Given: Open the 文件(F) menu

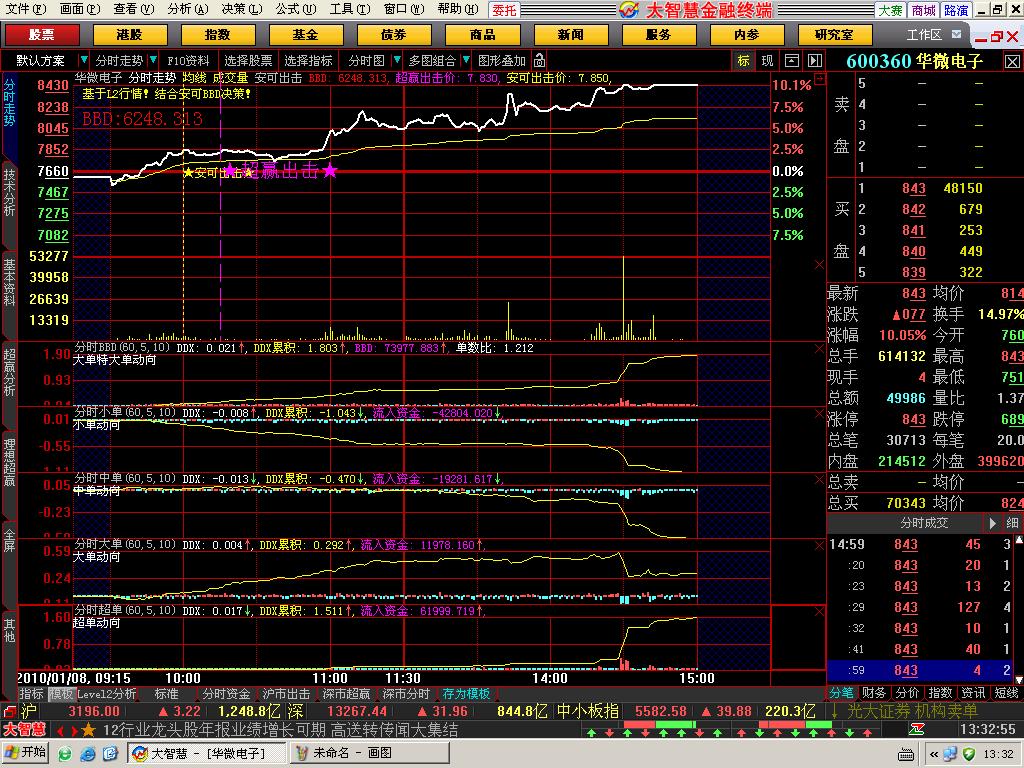Looking at the screenshot, I should [x=25, y=9].
